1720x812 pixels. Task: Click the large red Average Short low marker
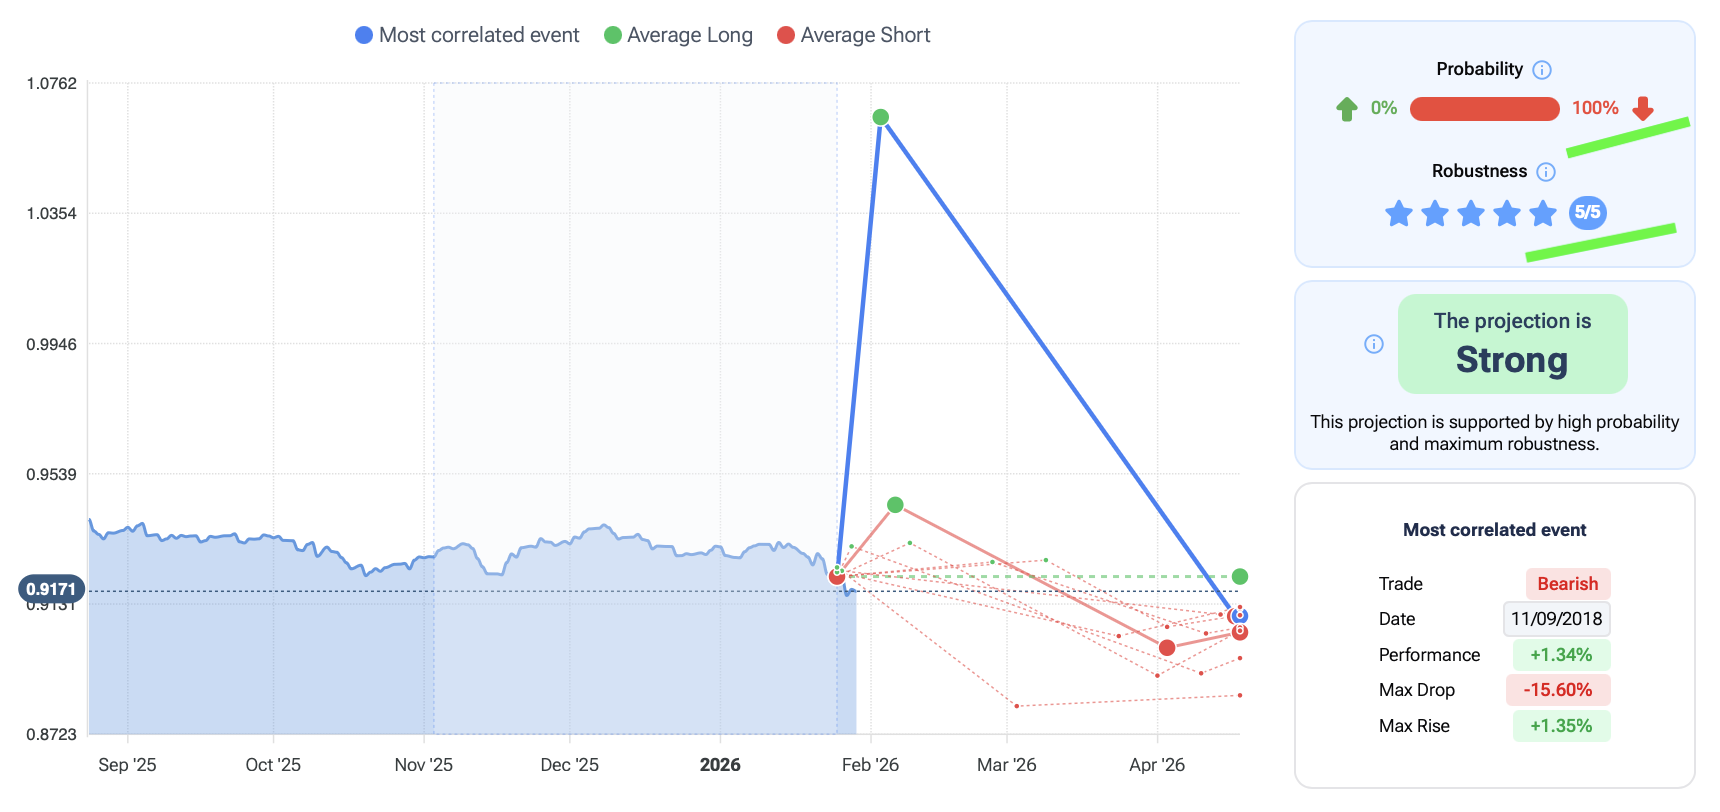click(x=1167, y=648)
